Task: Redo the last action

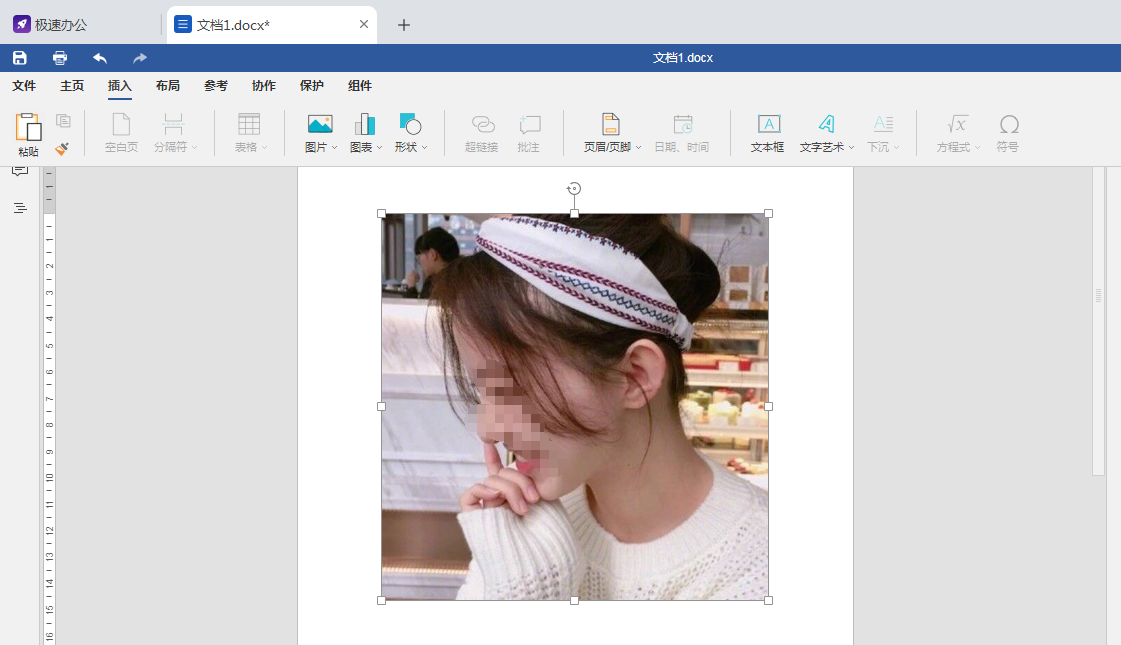Action: pyautogui.click(x=140, y=58)
